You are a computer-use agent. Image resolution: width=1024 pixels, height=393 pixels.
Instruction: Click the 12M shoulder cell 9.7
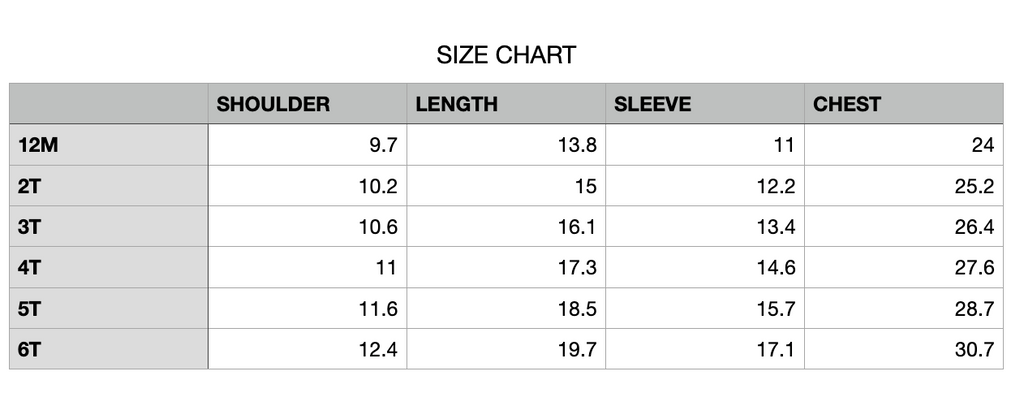(x=307, y=145)
